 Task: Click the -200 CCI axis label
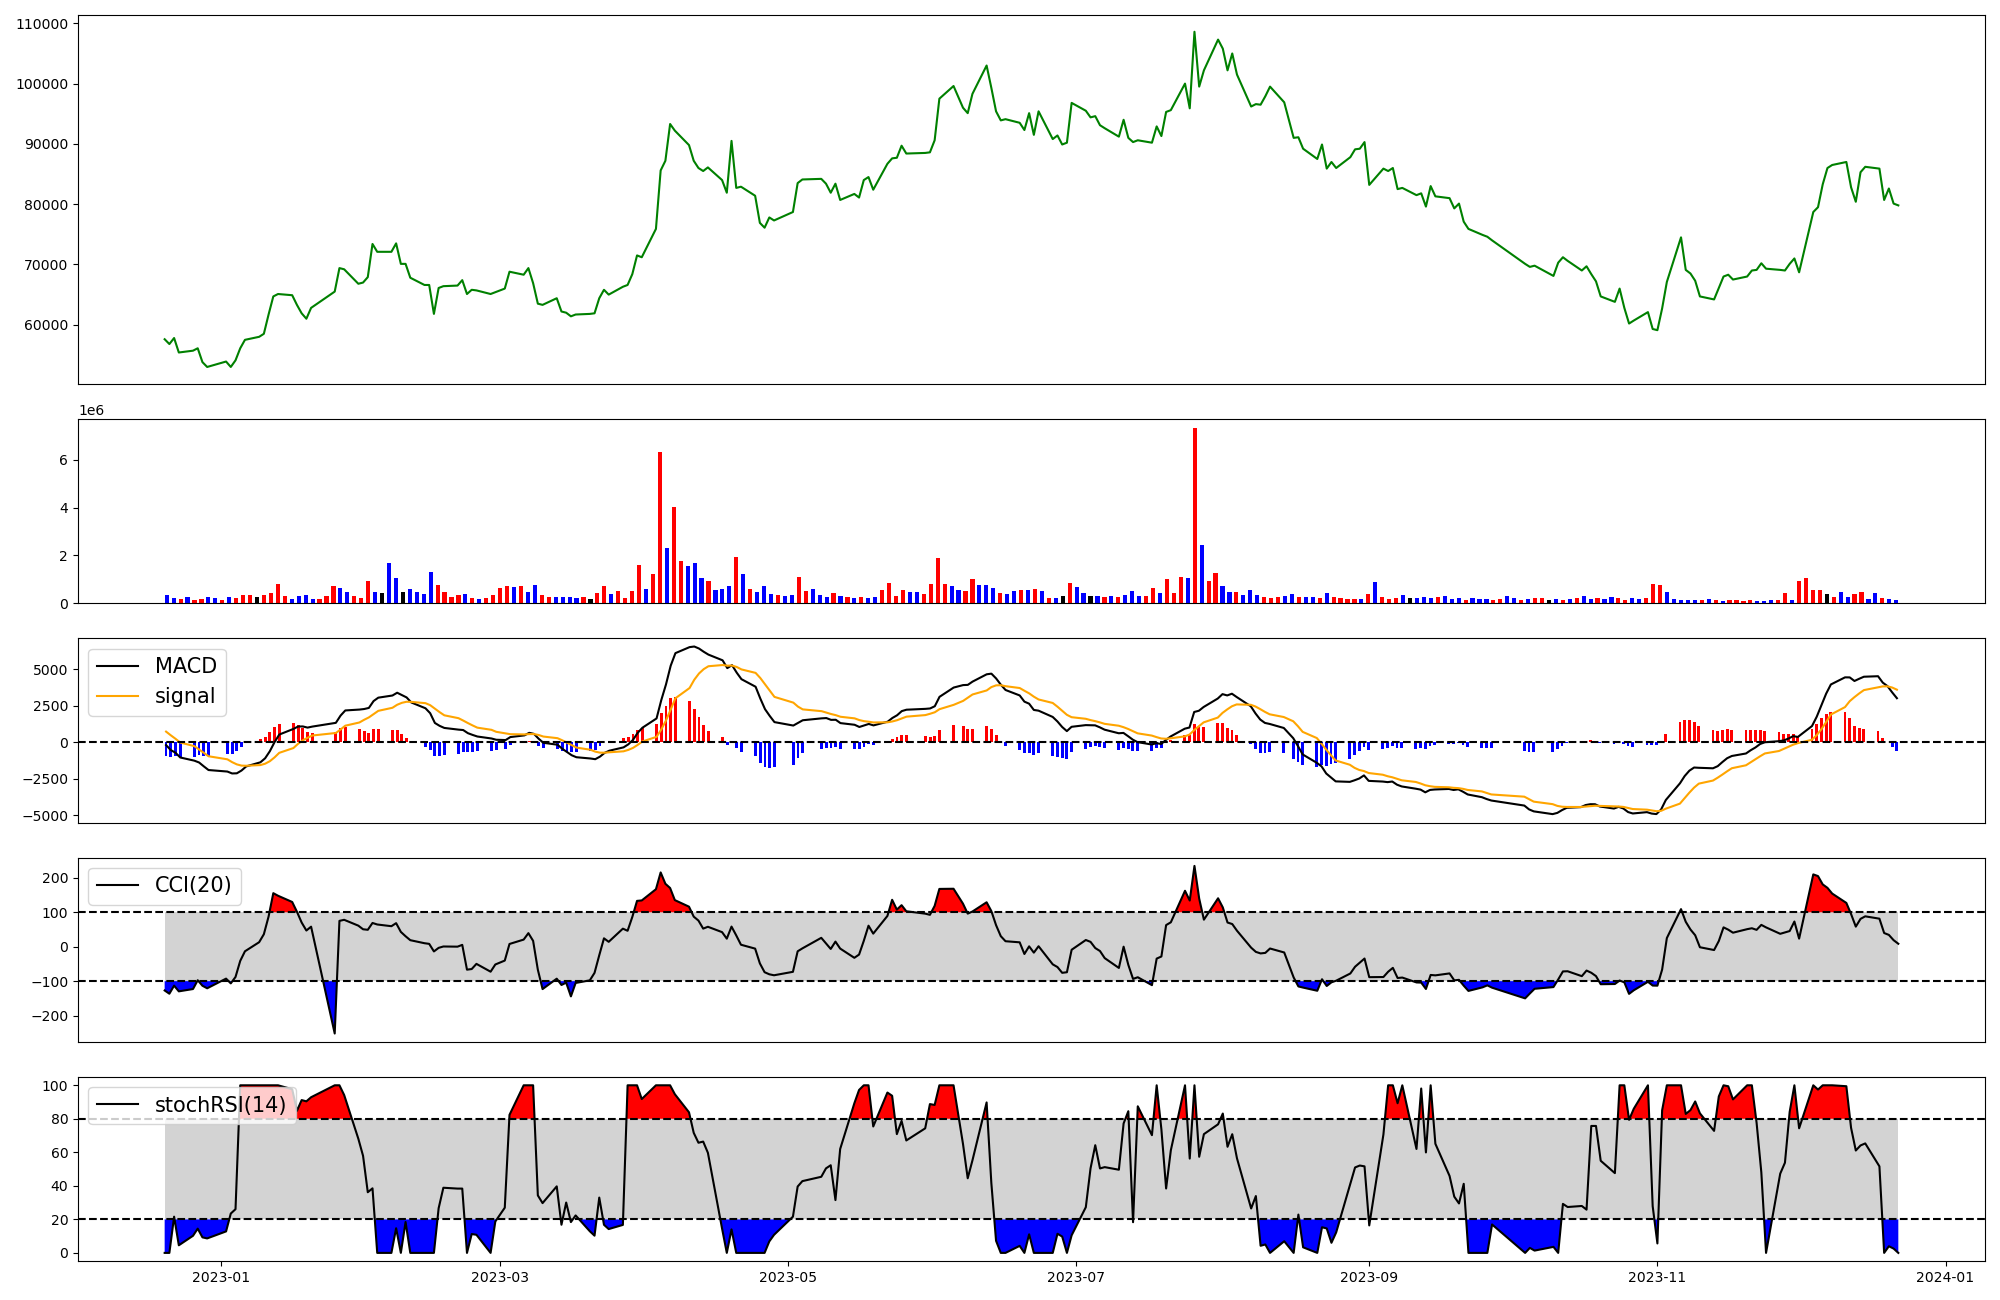point(50,1016)
